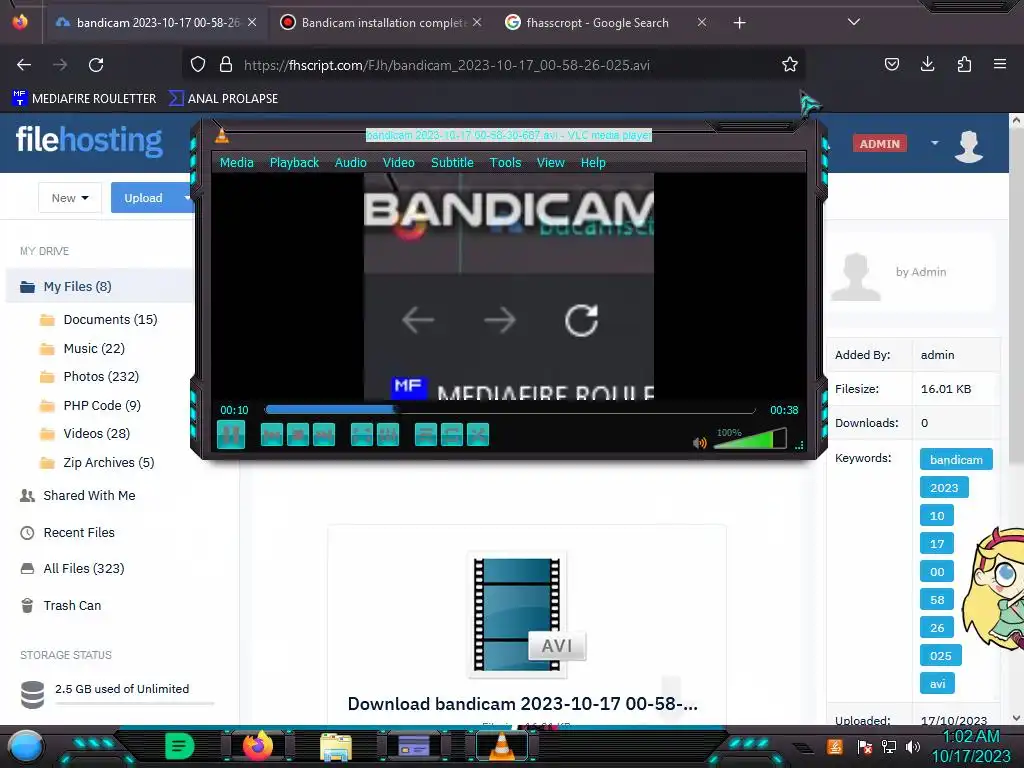Go to the filehosting logo home
Image resolution: width=1024 pixels, height=768 pixels.
point(89,140)
